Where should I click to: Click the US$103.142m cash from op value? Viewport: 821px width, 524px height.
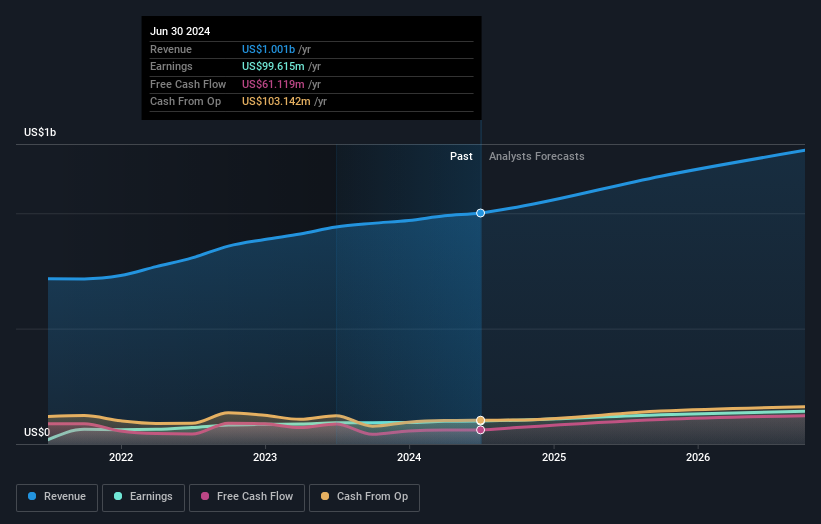pyautogui.click(x=276, y=102)
